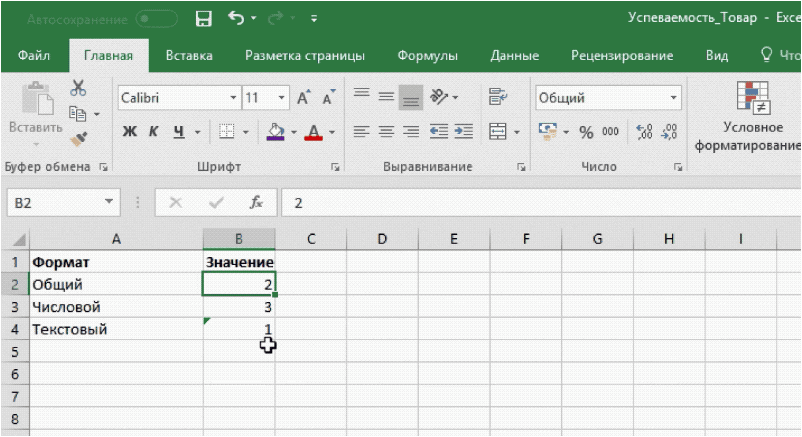Click the Cut scissors icon

78,88
